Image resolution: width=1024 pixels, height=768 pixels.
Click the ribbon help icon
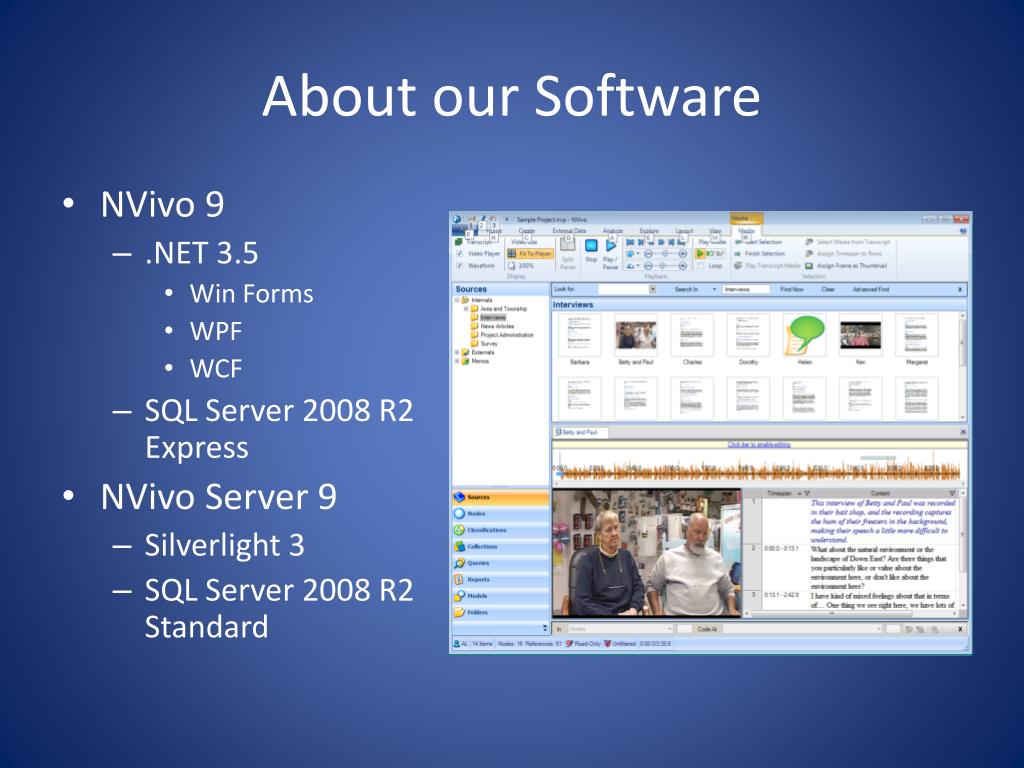pyautogui.click(x=963, y=231)
